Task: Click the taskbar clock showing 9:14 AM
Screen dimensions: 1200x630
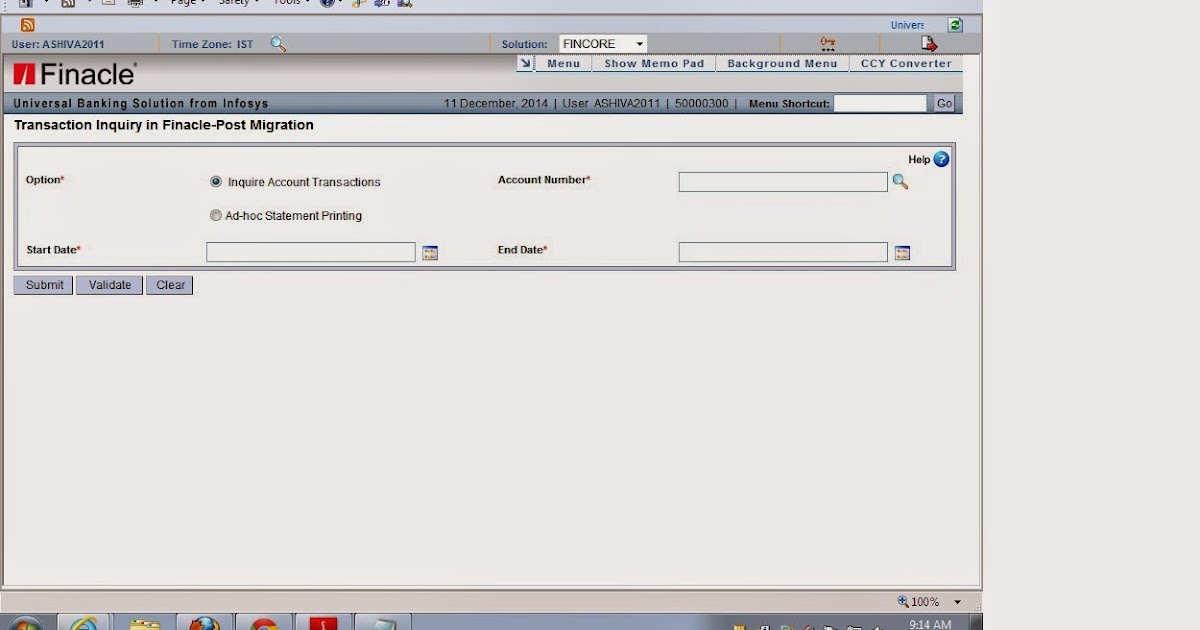Action: click(930, 624)
